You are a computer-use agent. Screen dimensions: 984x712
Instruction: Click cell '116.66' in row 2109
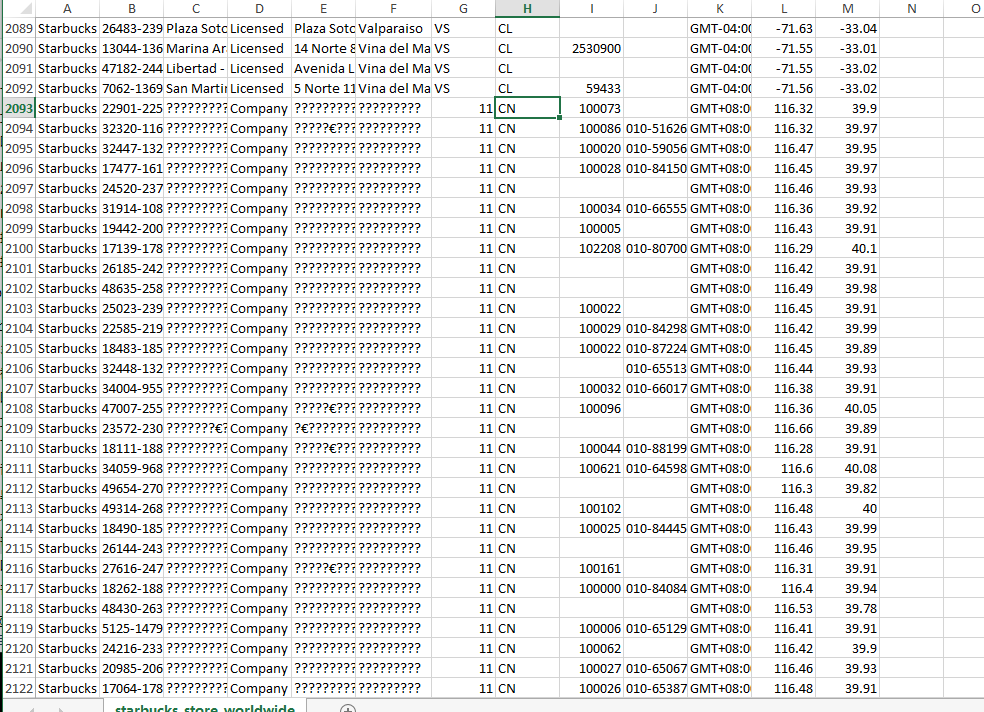(783, 428)
